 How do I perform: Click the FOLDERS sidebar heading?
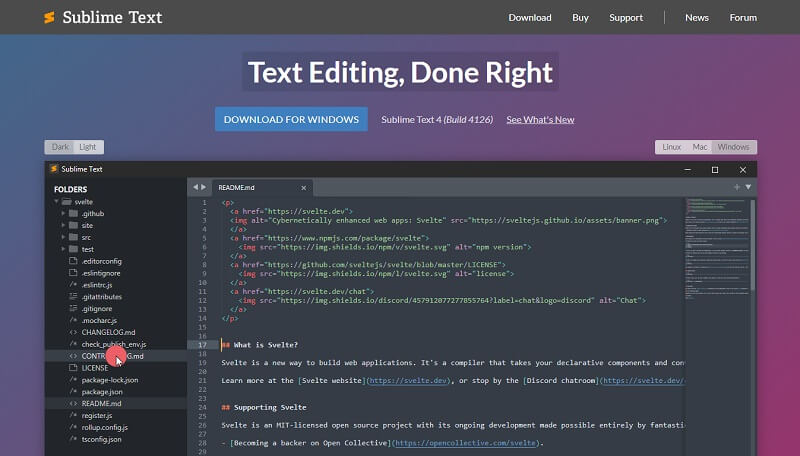[70, 189]
